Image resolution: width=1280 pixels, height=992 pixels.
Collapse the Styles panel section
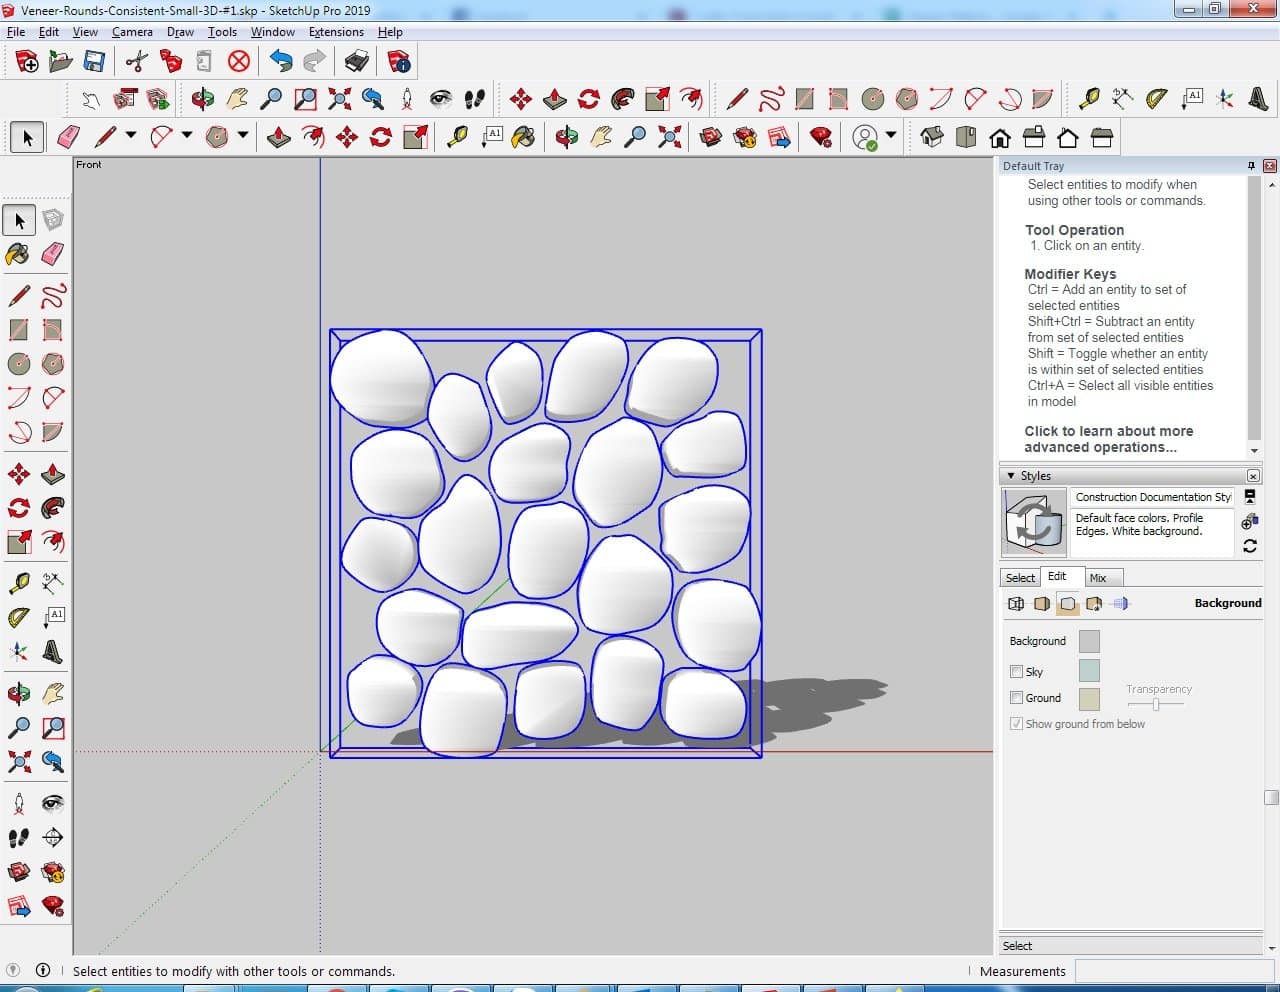click(x=1011, y=476)
